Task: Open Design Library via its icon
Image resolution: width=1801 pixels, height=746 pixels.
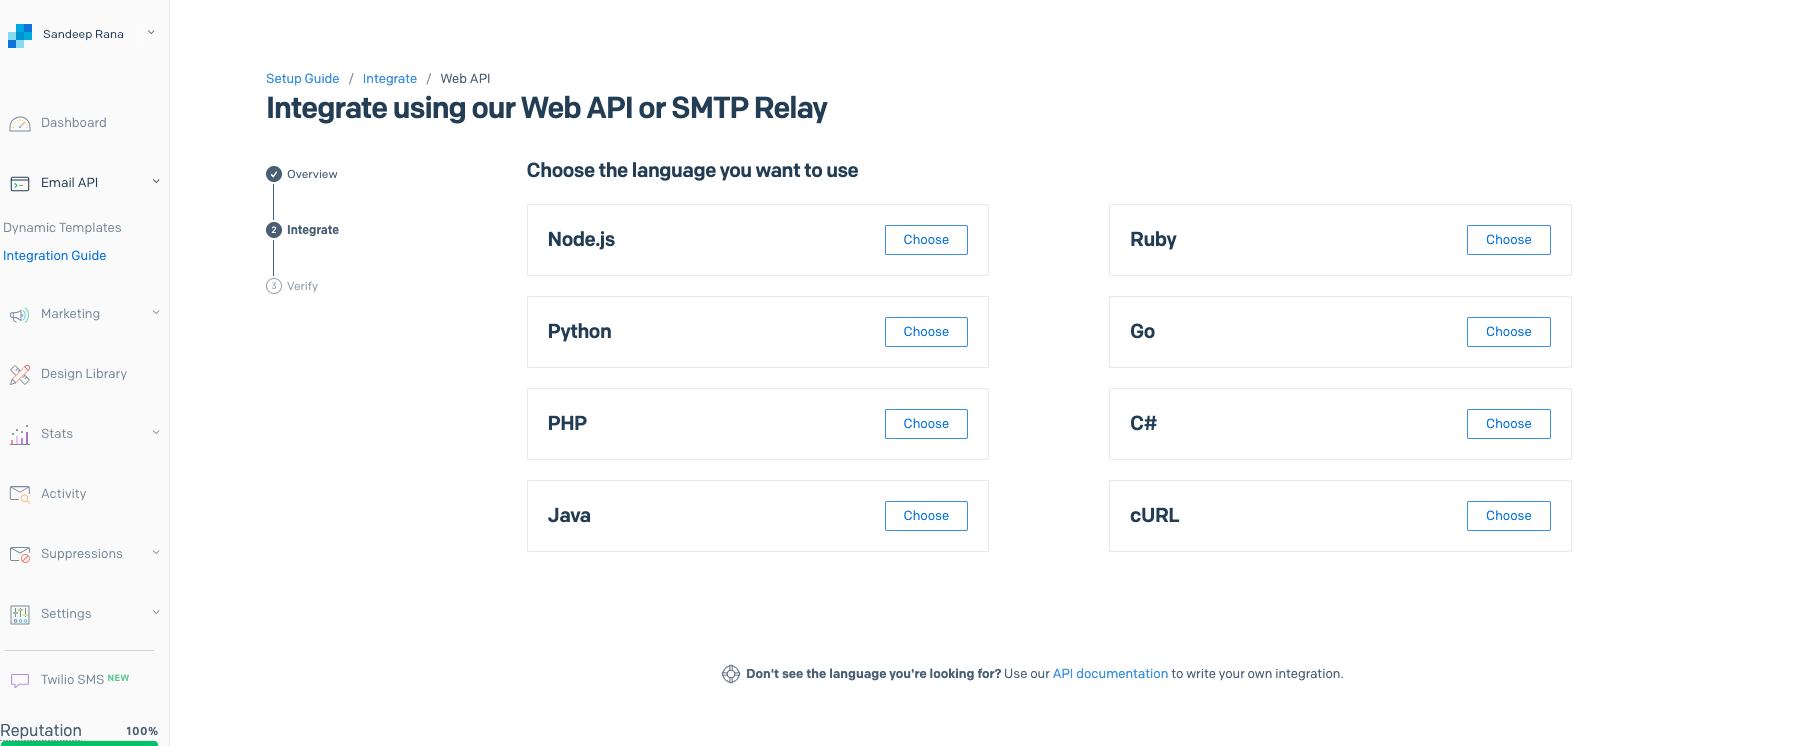Action: 20,375
